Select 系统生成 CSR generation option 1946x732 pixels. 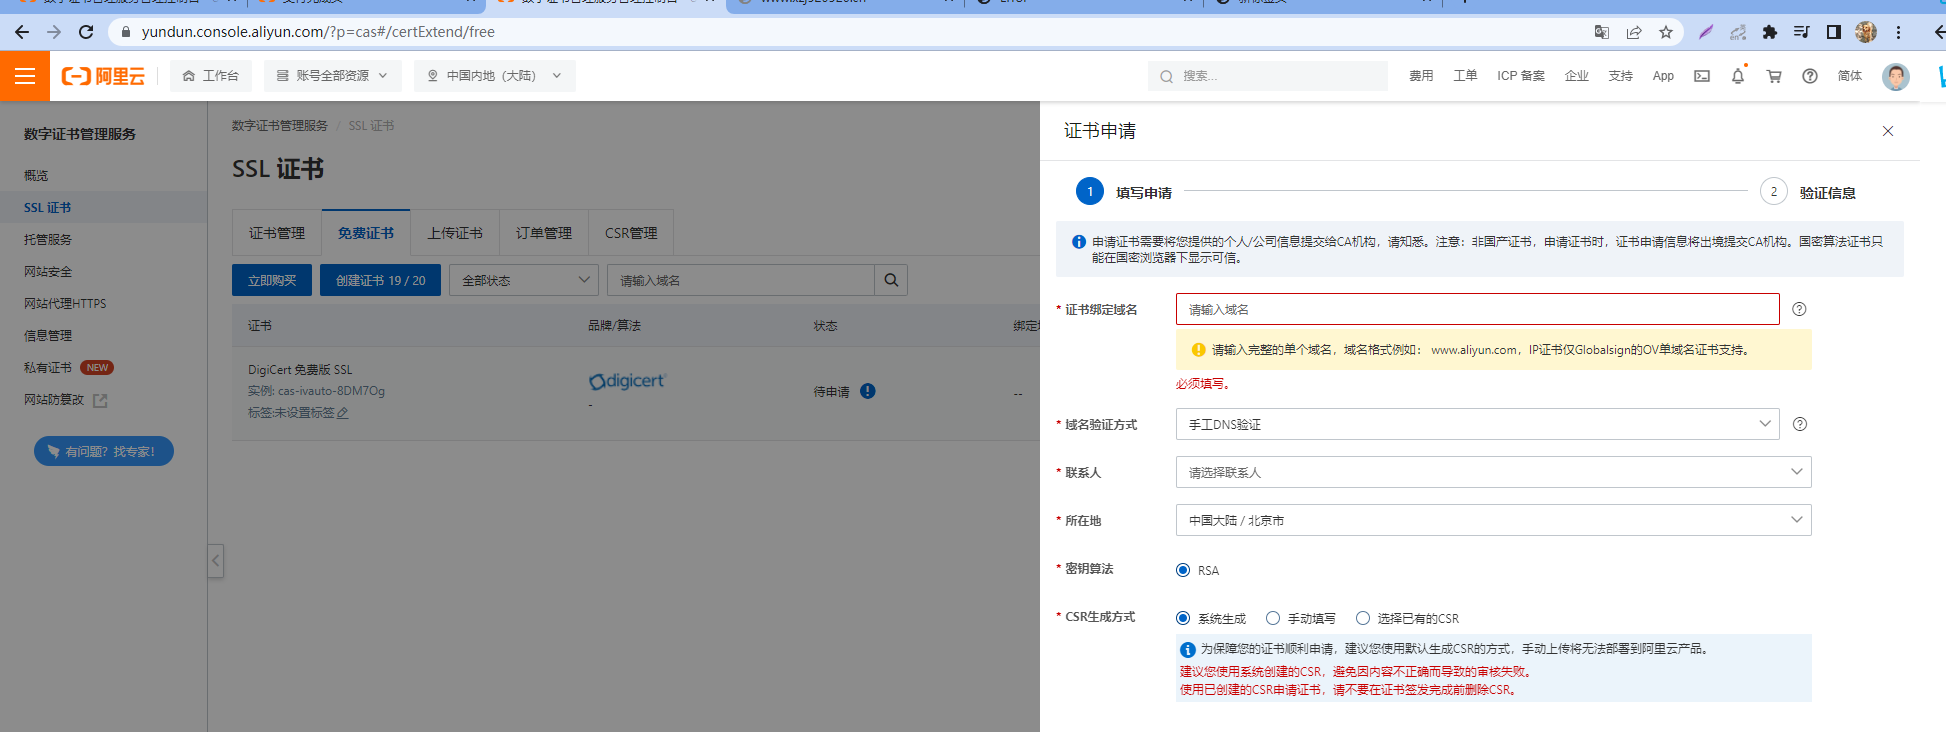coord(1183,618)
